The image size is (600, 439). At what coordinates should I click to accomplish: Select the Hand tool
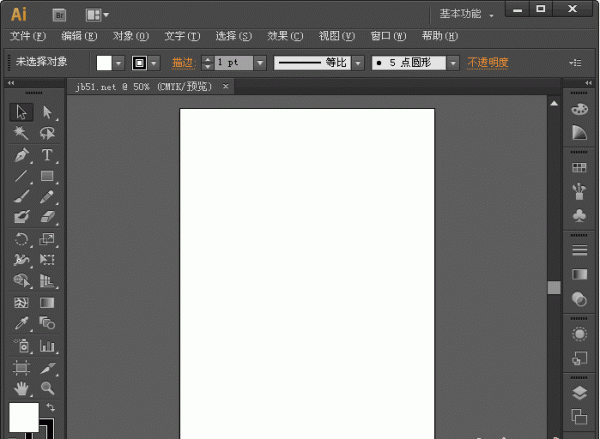pos(21,388)
